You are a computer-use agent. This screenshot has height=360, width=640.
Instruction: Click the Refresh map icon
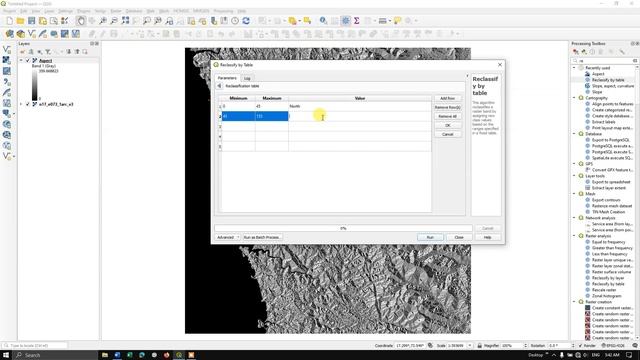click(x=246, y=21)
